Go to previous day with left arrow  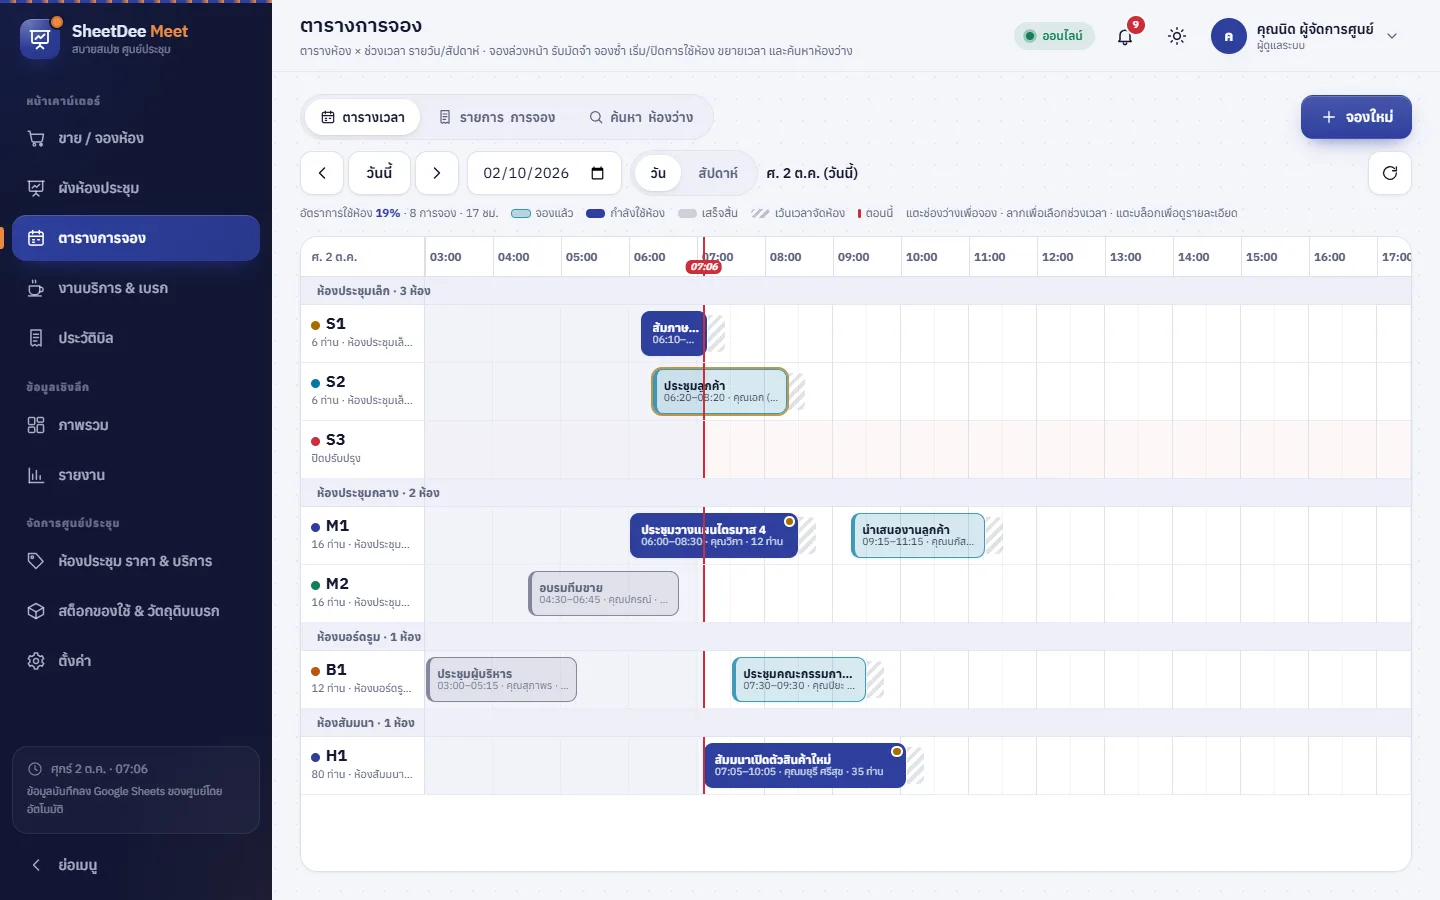(322, 173)
